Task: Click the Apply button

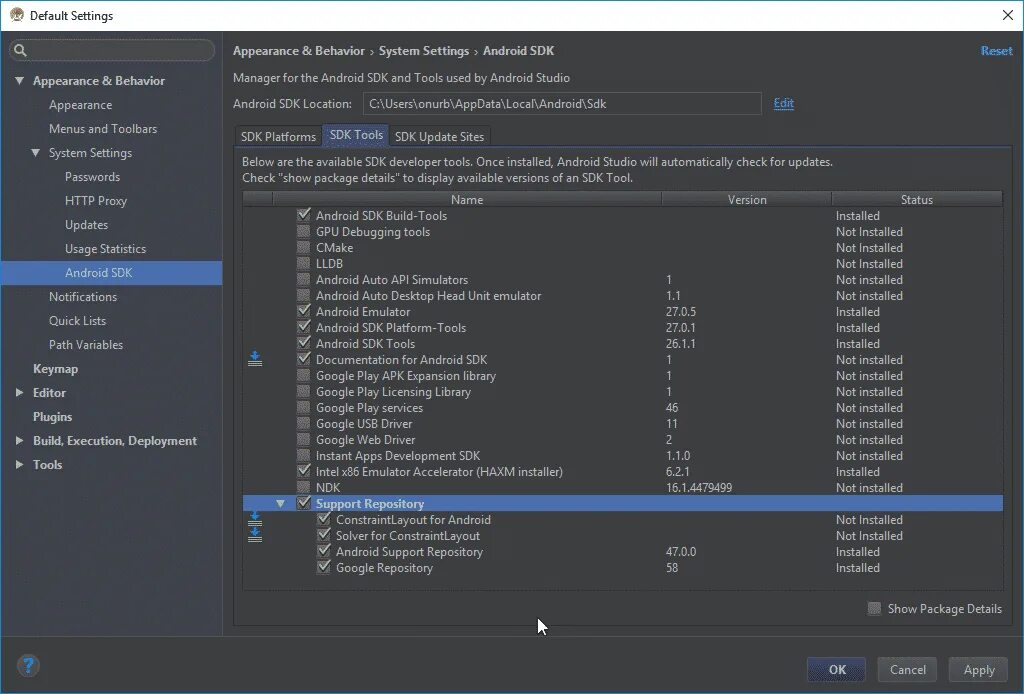Action: (x=979, y=669)
